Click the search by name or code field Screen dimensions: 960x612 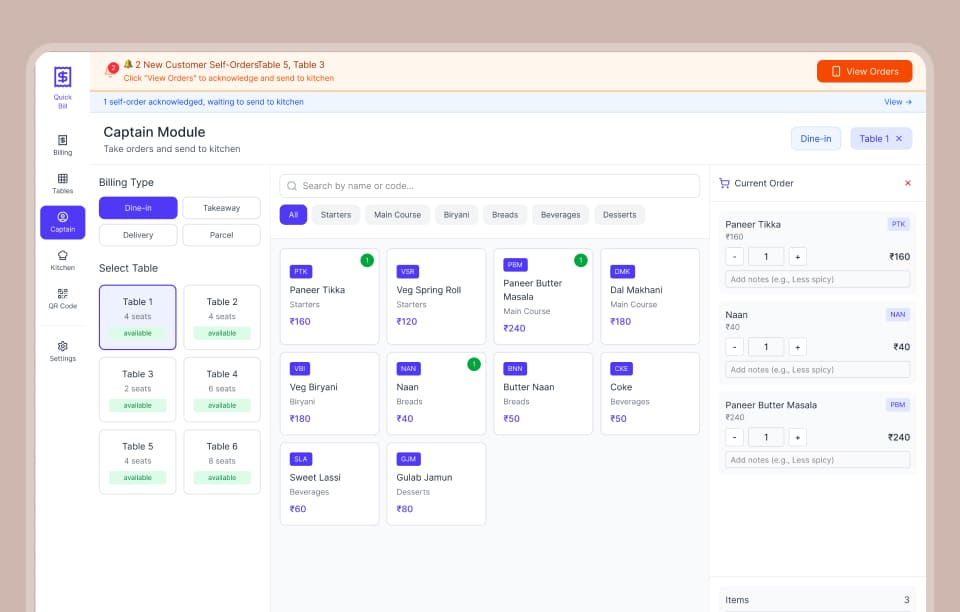click(490, 186)
